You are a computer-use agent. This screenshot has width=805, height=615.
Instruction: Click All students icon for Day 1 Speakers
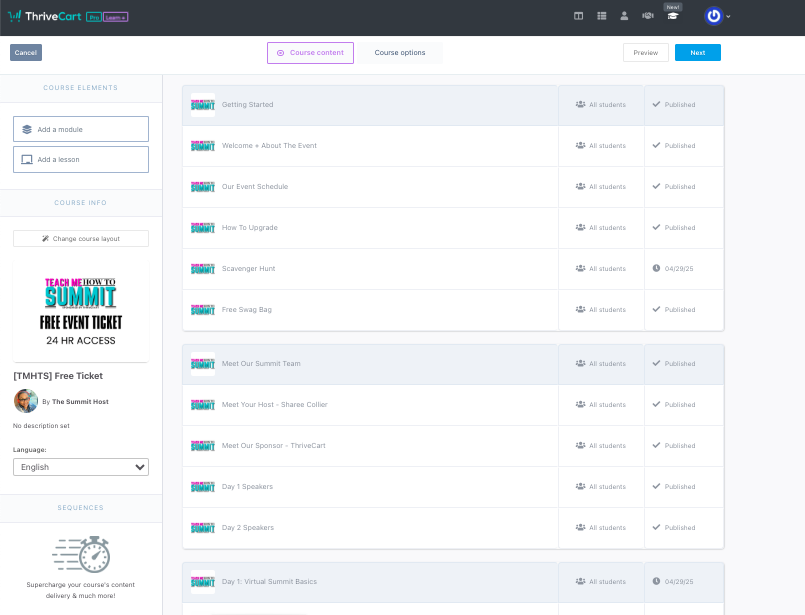pos(580,486)
